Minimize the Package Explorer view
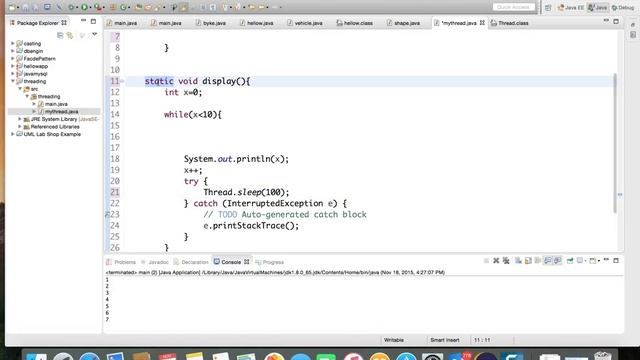This screenshot has width=640, height=360. click(x=83, y=21)
